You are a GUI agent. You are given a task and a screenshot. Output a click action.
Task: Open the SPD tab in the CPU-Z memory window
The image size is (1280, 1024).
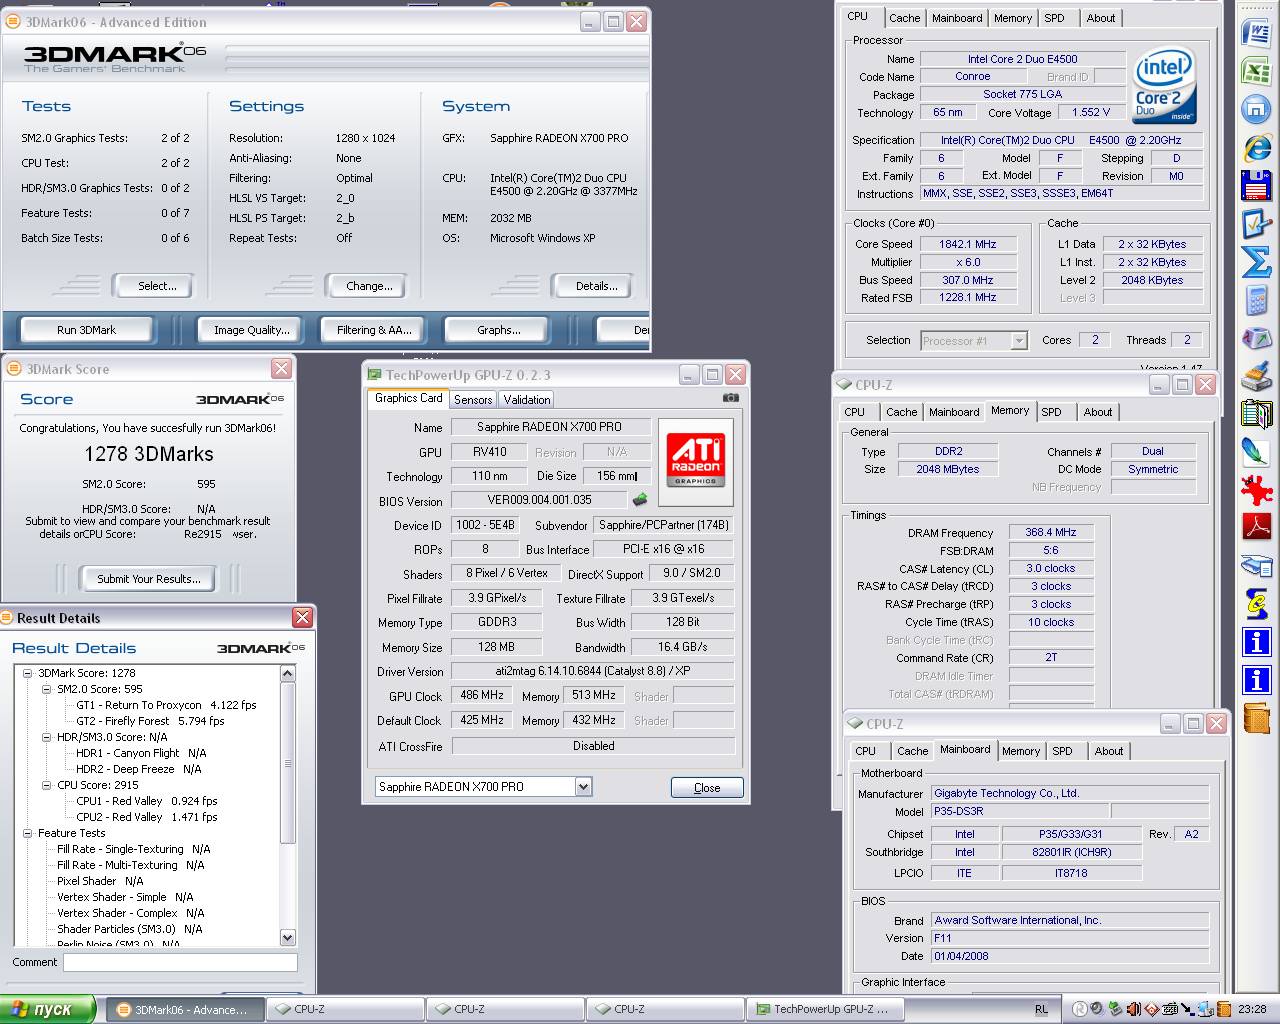(1051, 412)
